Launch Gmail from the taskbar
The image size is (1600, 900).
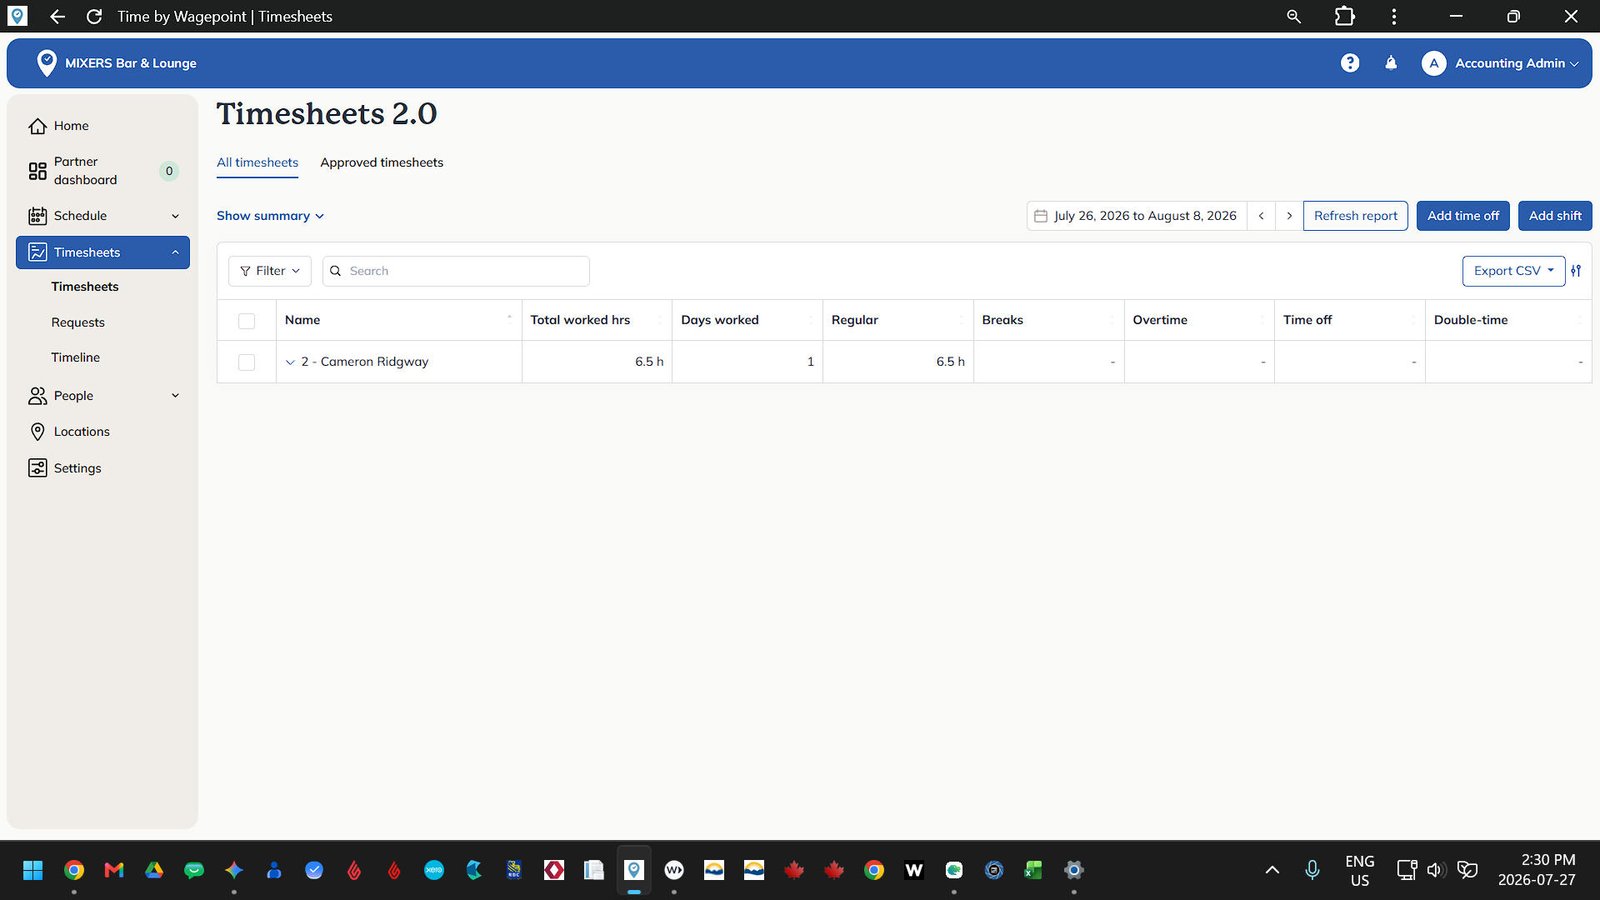[x=114, y=870]
